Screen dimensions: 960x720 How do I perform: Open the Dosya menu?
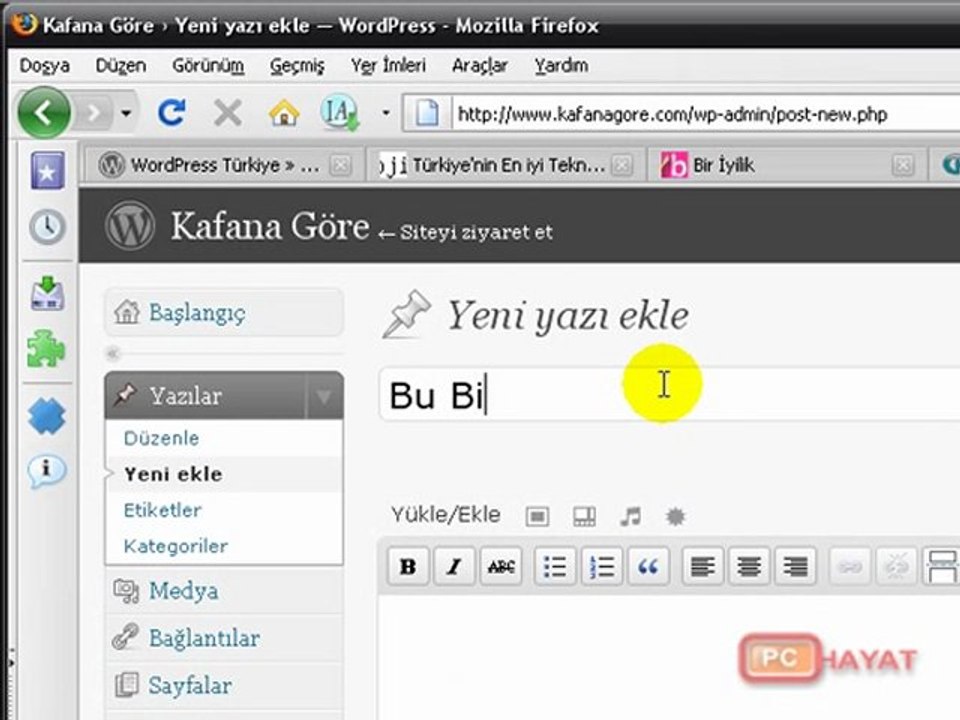(44, 66)
